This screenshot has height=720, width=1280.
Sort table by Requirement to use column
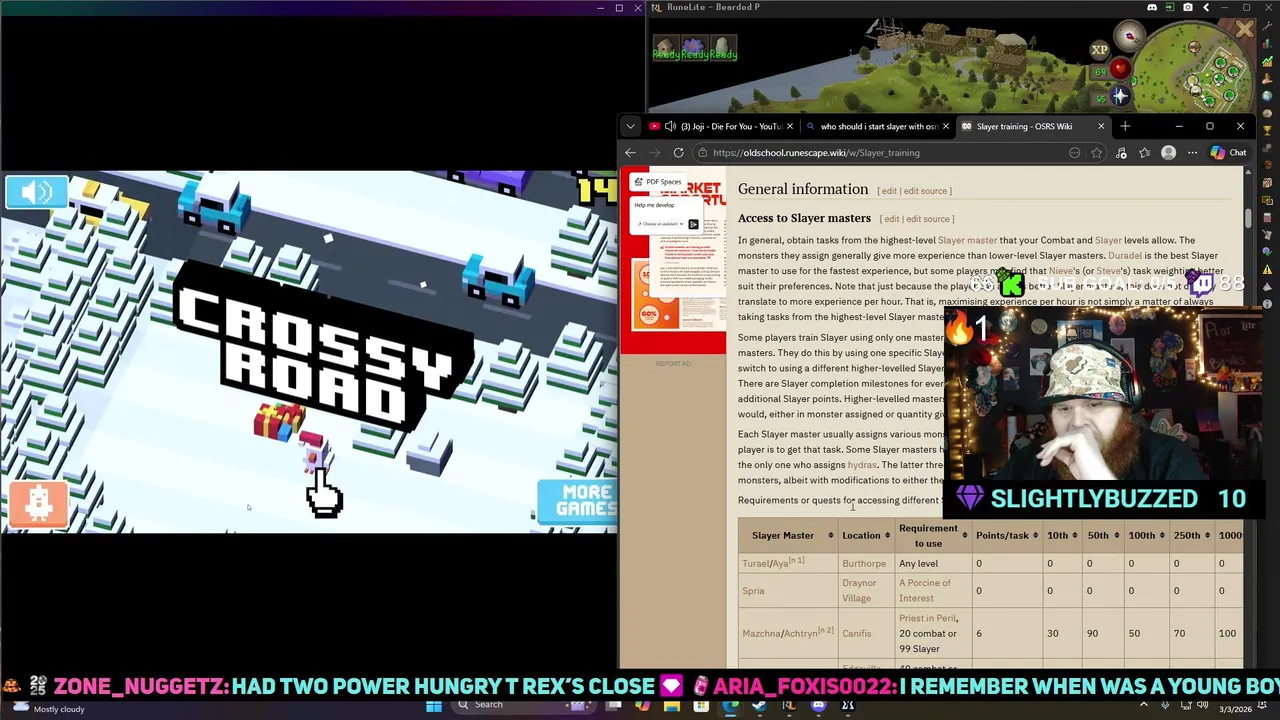point(933,536)
